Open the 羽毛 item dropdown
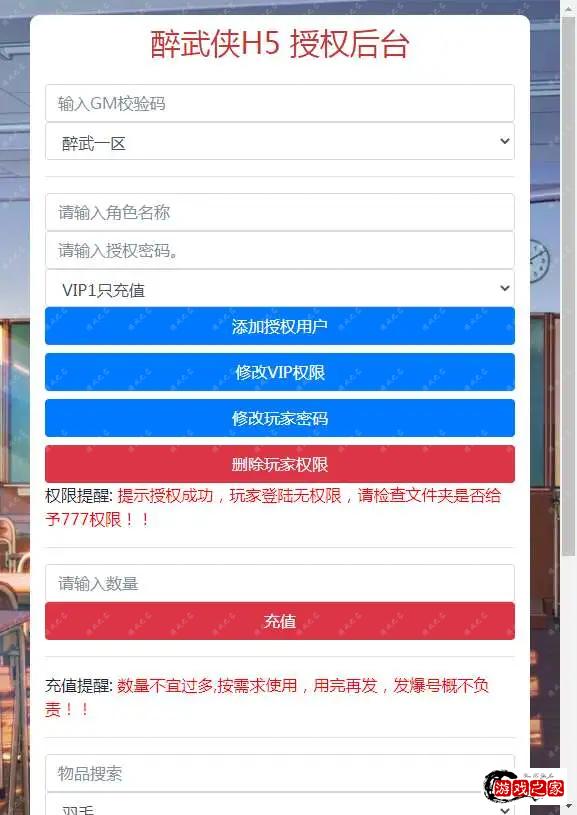The image size is (577, 815). tap(280, 804)
